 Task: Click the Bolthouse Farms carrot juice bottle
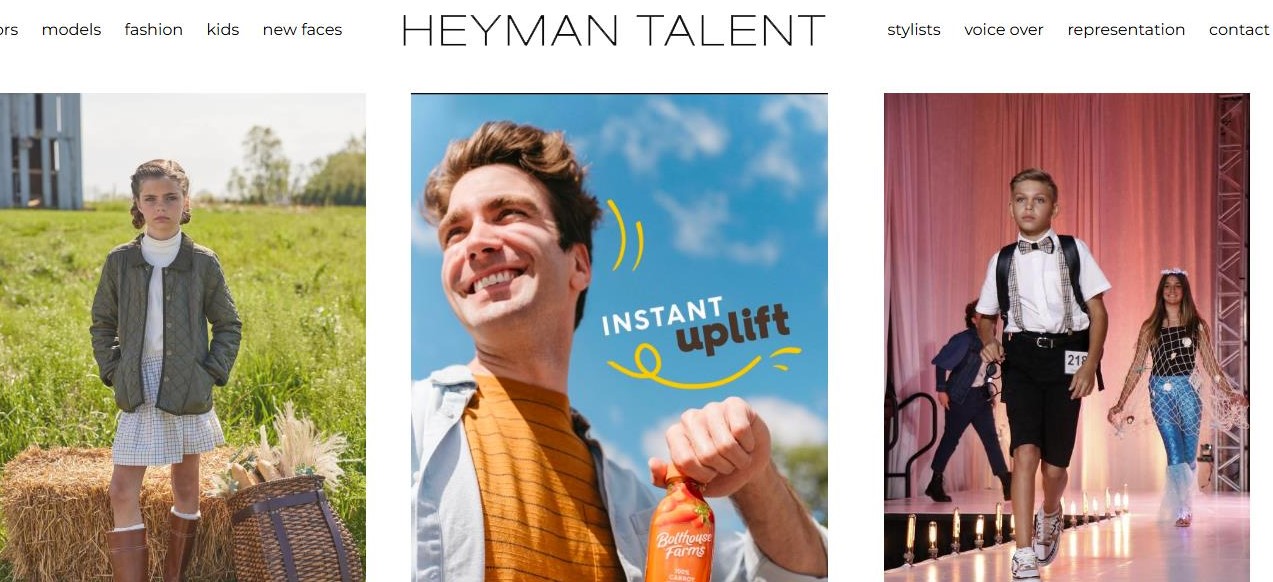tap(679, 525)
